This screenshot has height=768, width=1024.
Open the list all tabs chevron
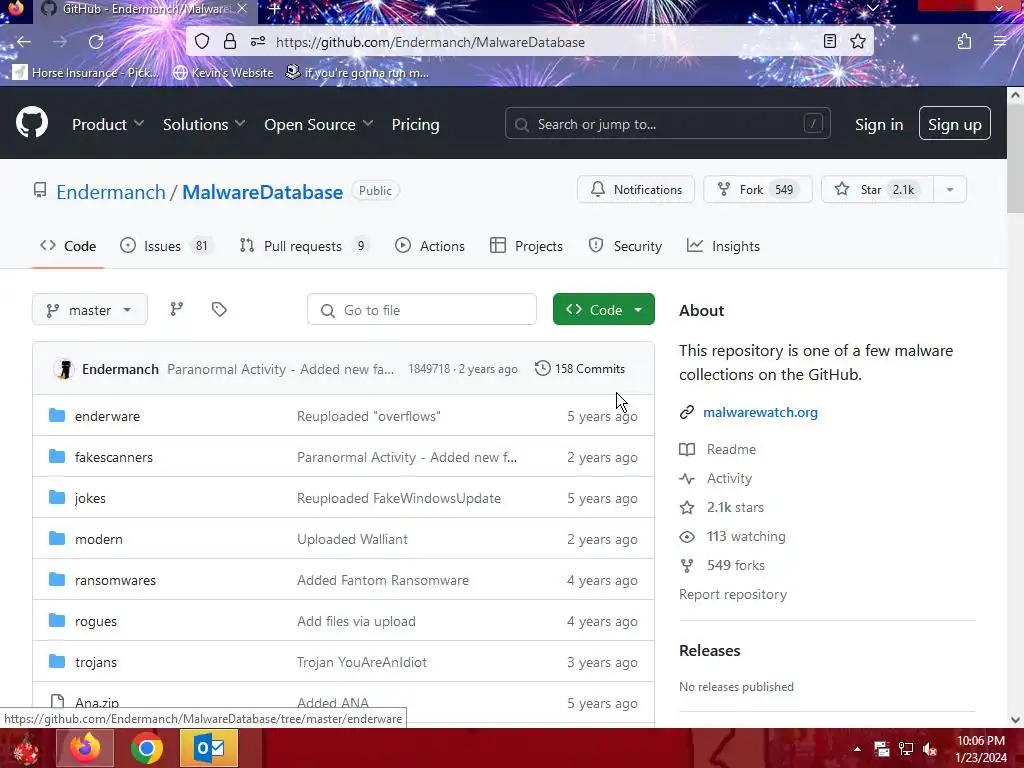(x=872, y=8)
